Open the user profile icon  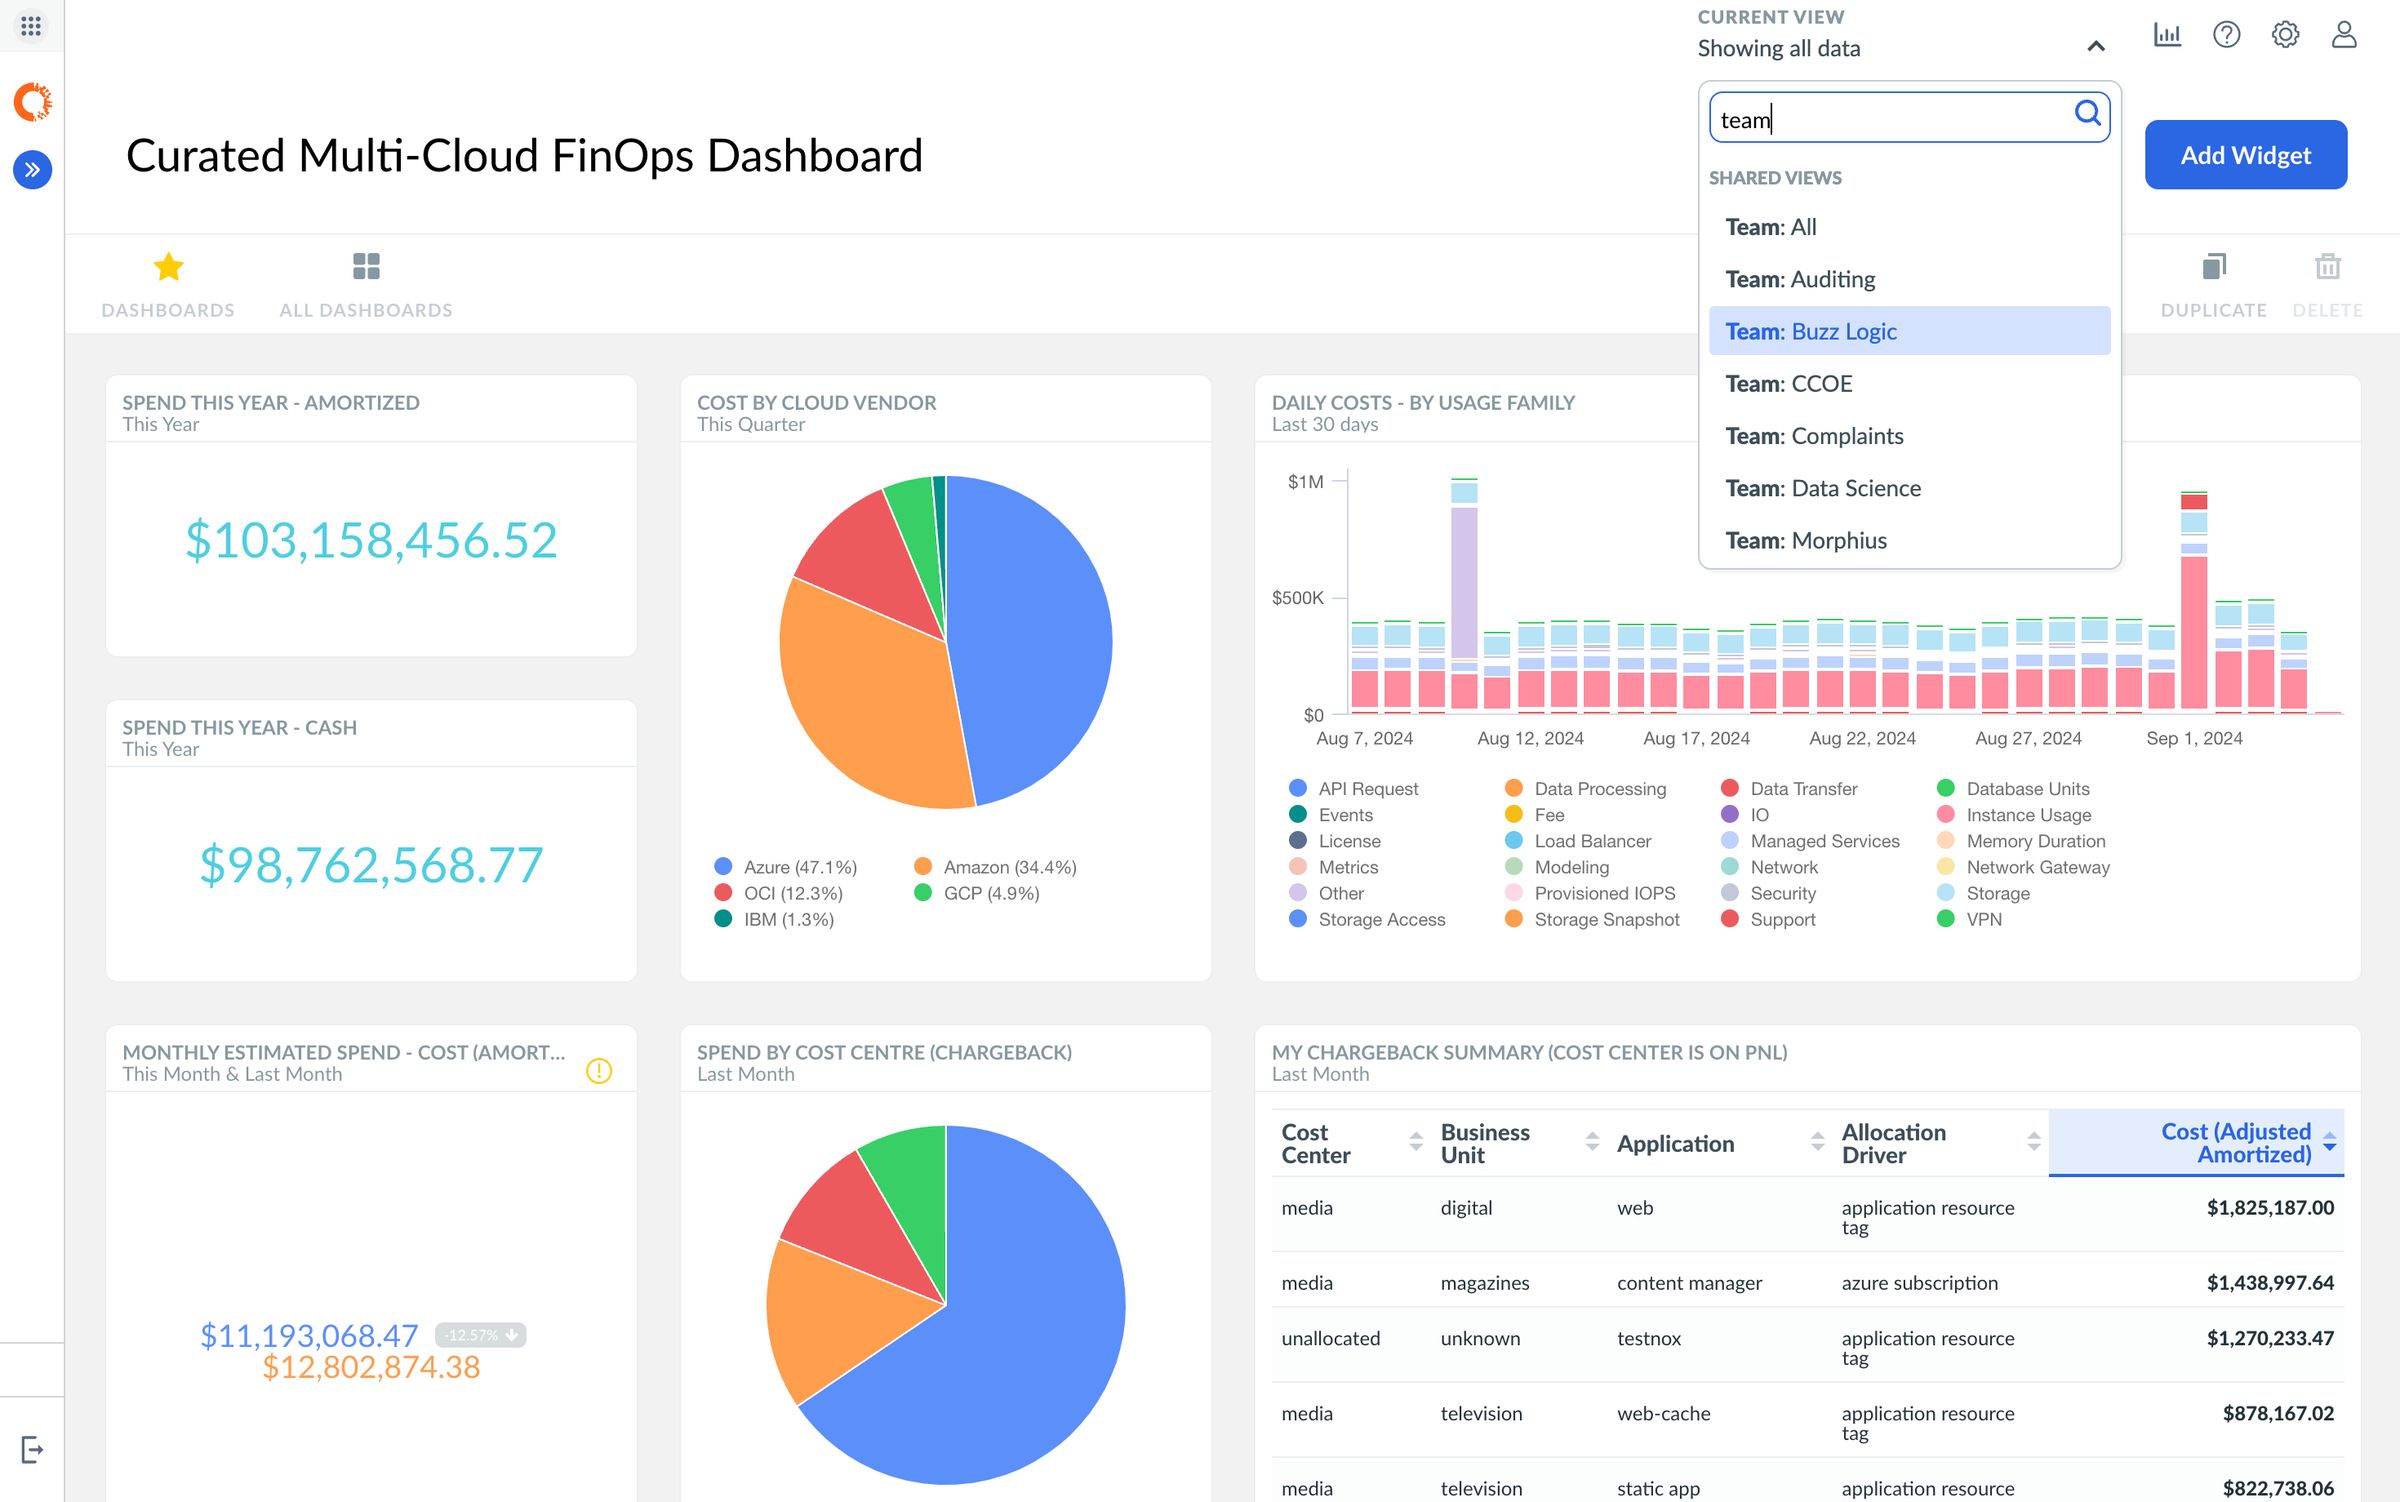point(2343,35)
